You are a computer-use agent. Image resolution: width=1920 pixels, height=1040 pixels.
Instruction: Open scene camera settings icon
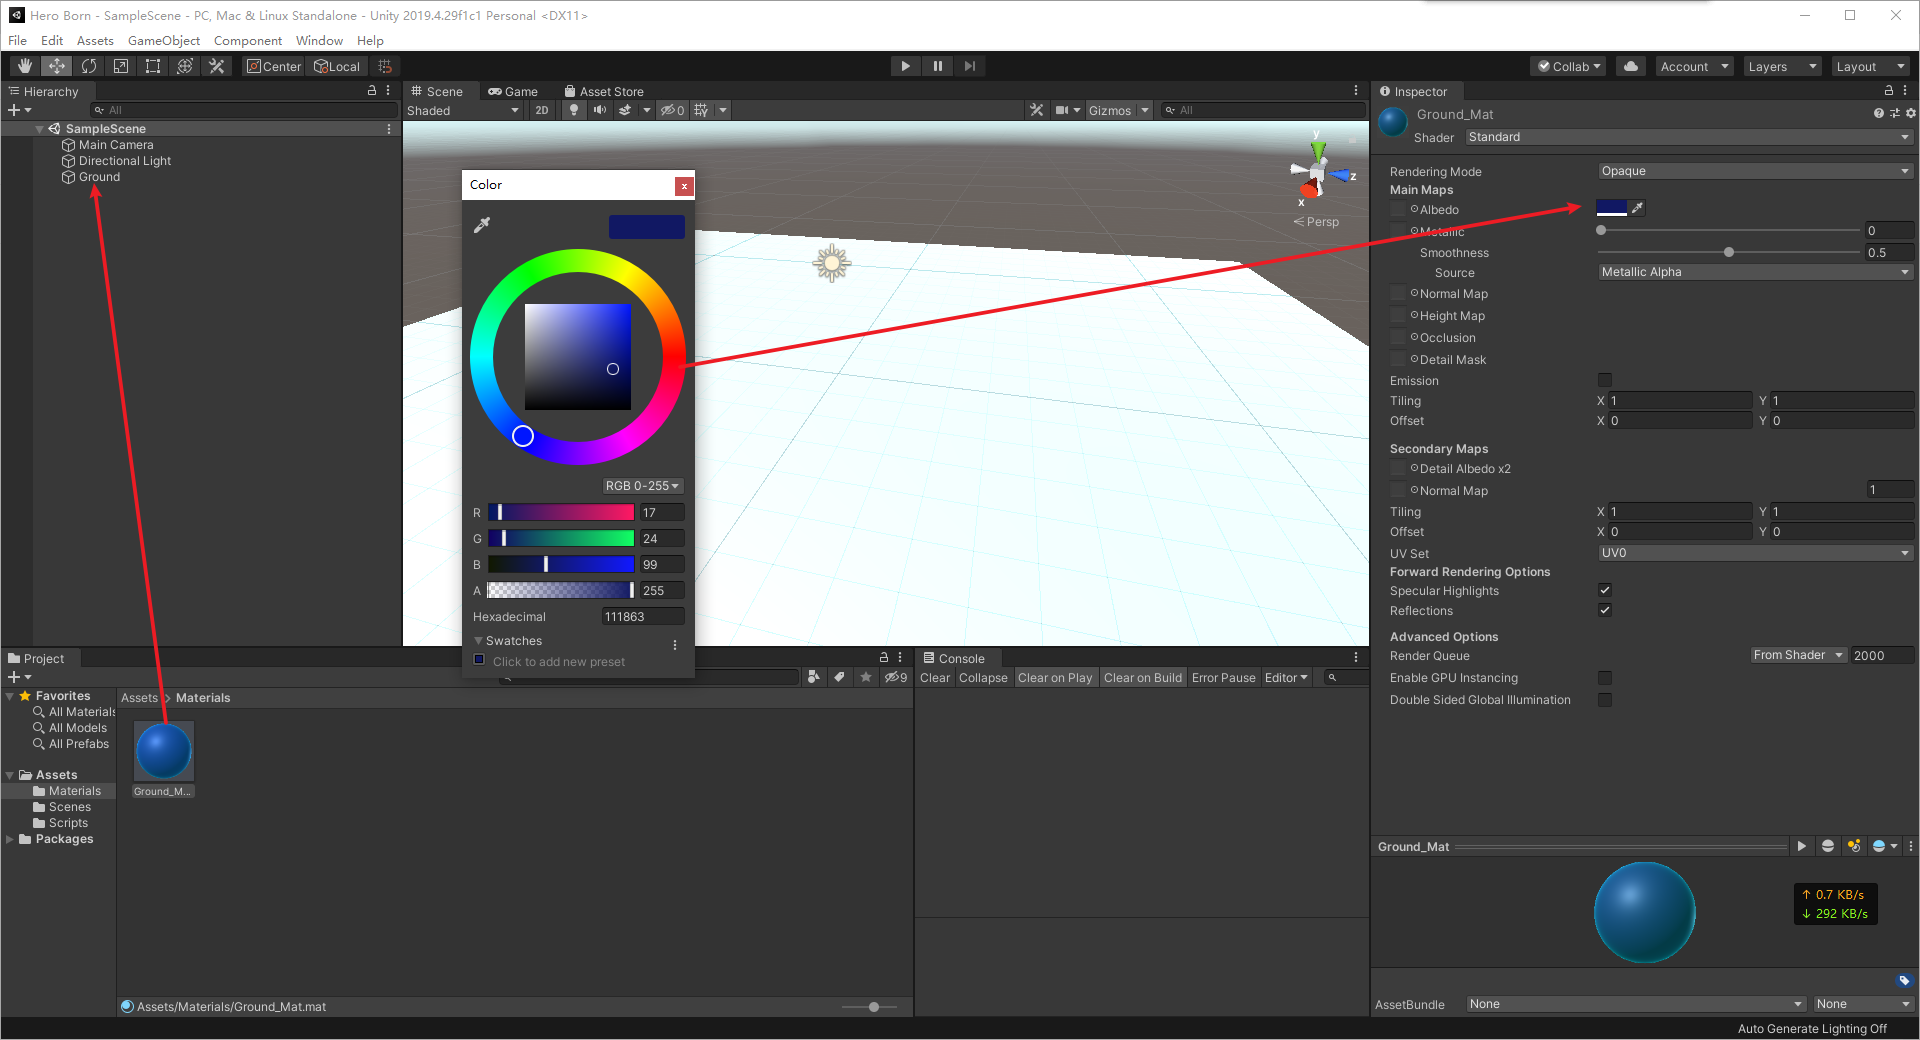click(x=1062, y=110)
